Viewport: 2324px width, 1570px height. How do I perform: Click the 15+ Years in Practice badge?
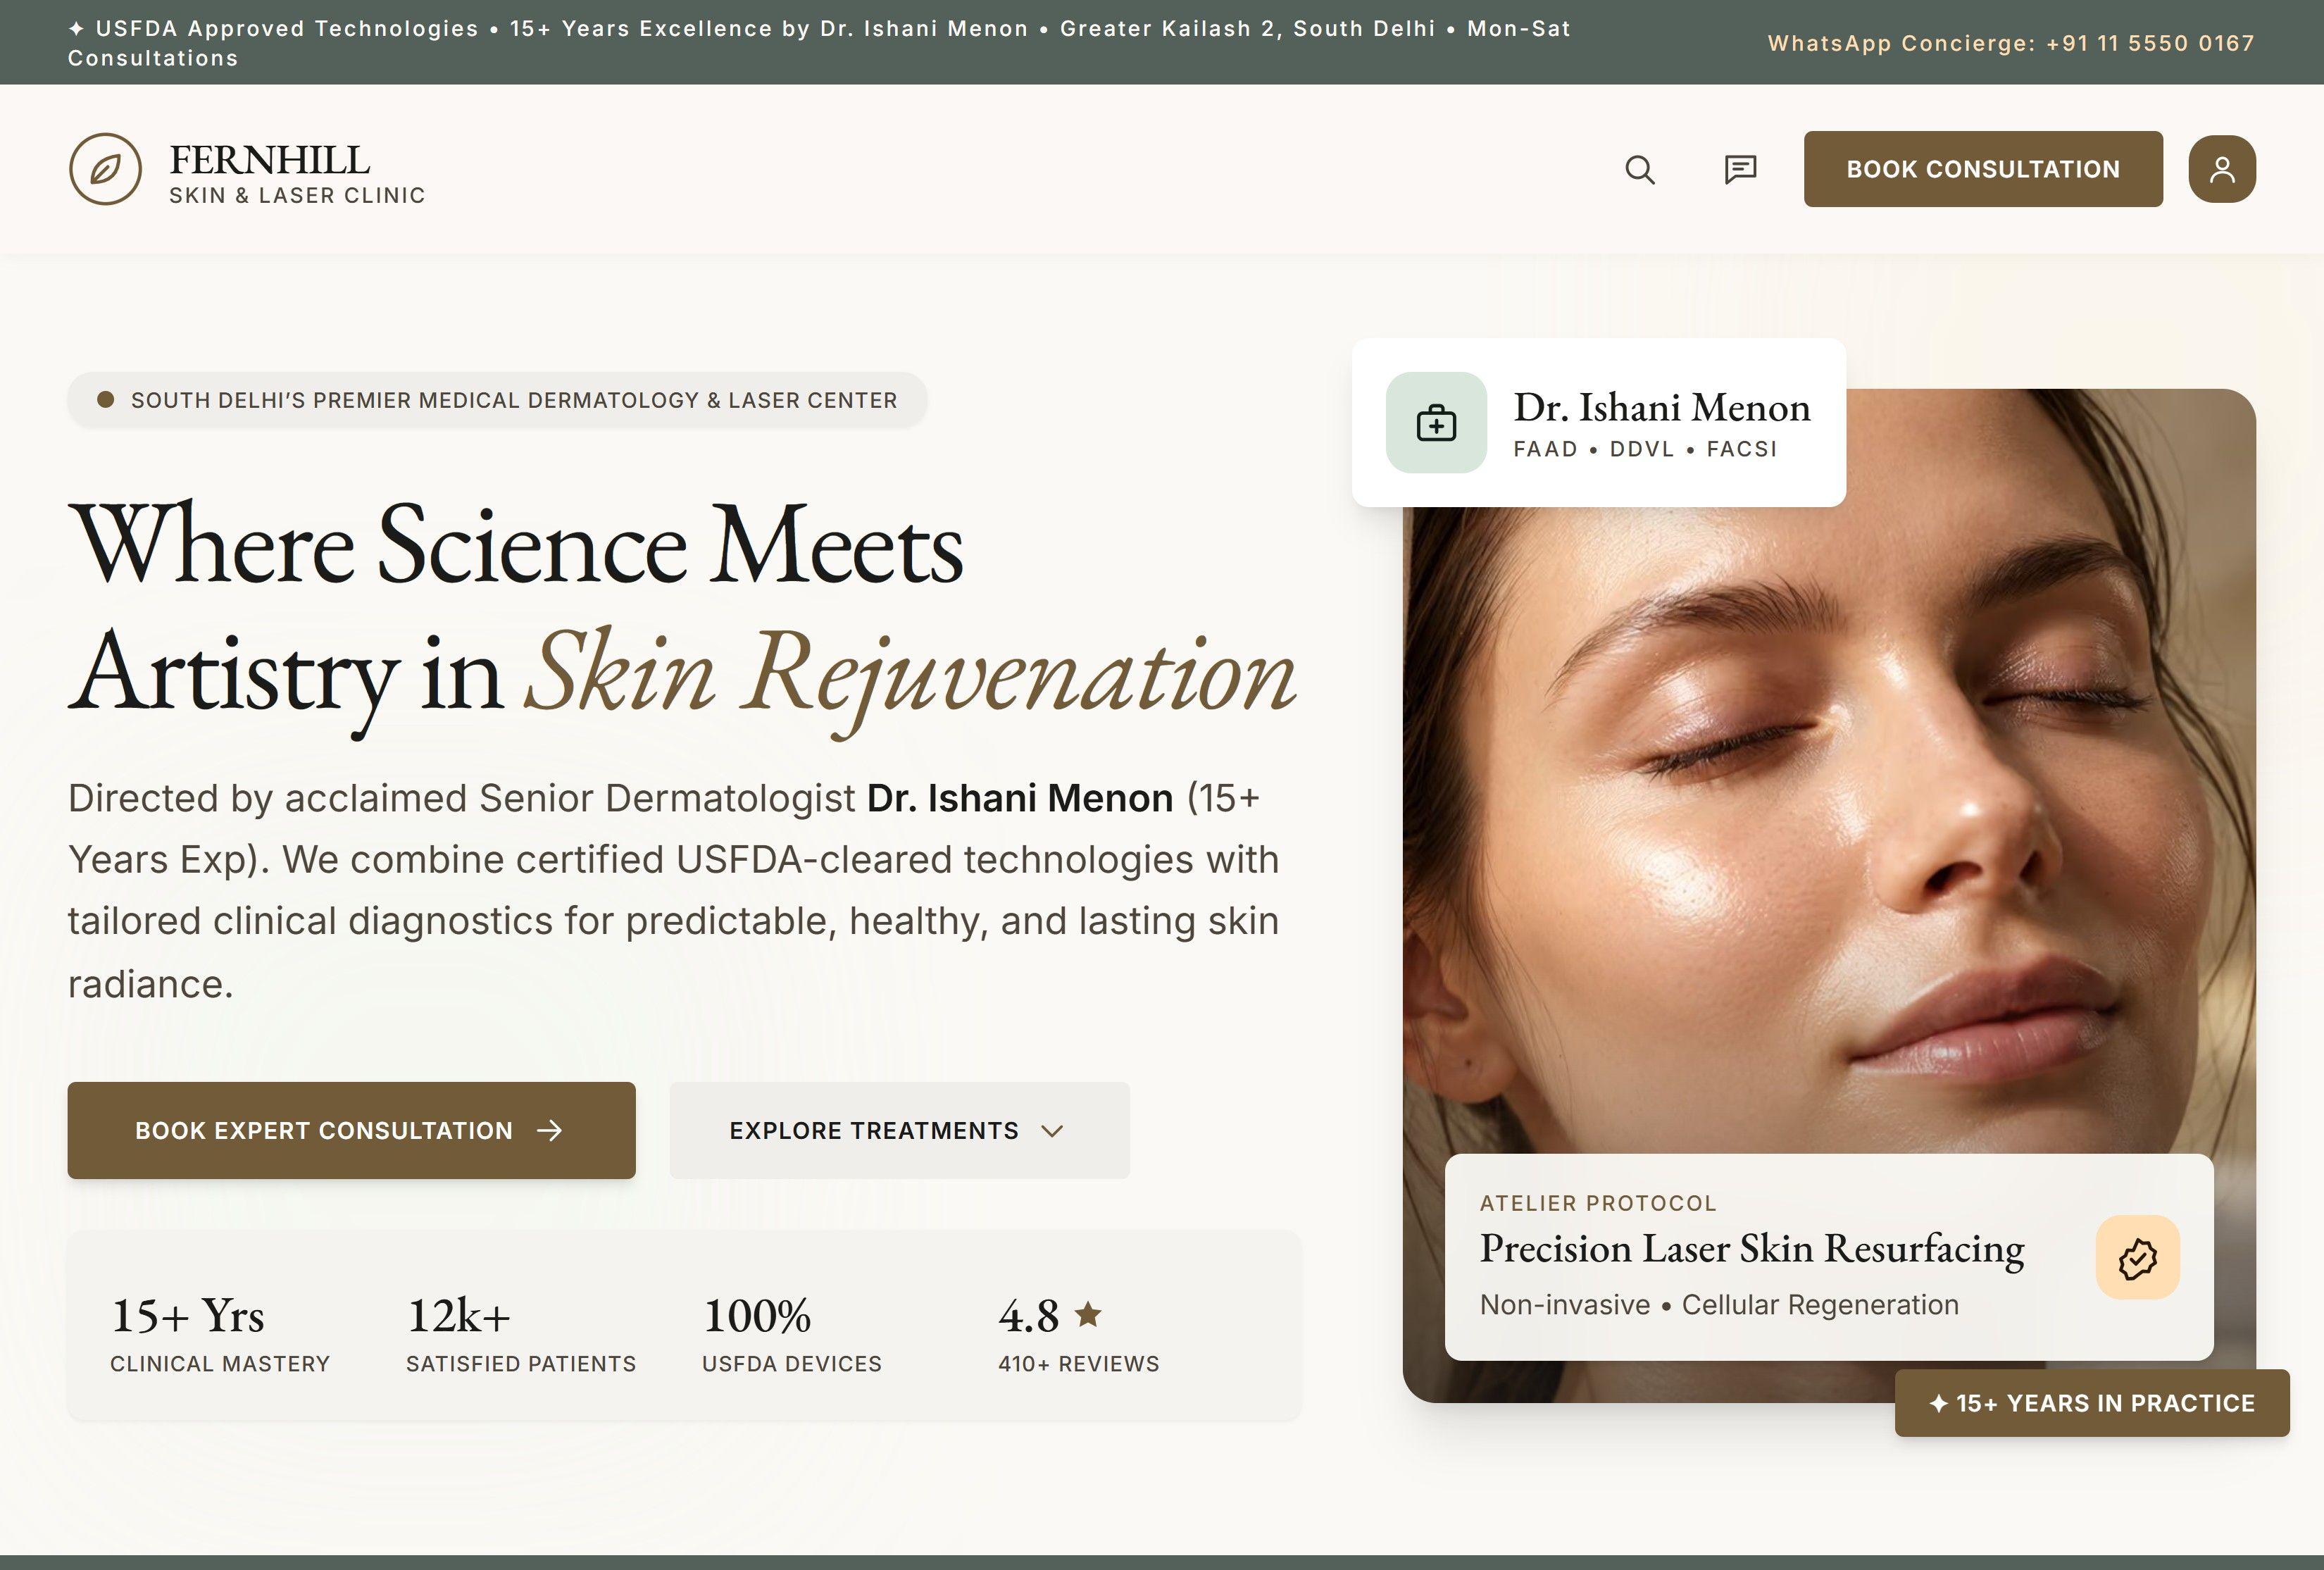(x=2092, y=1403)
